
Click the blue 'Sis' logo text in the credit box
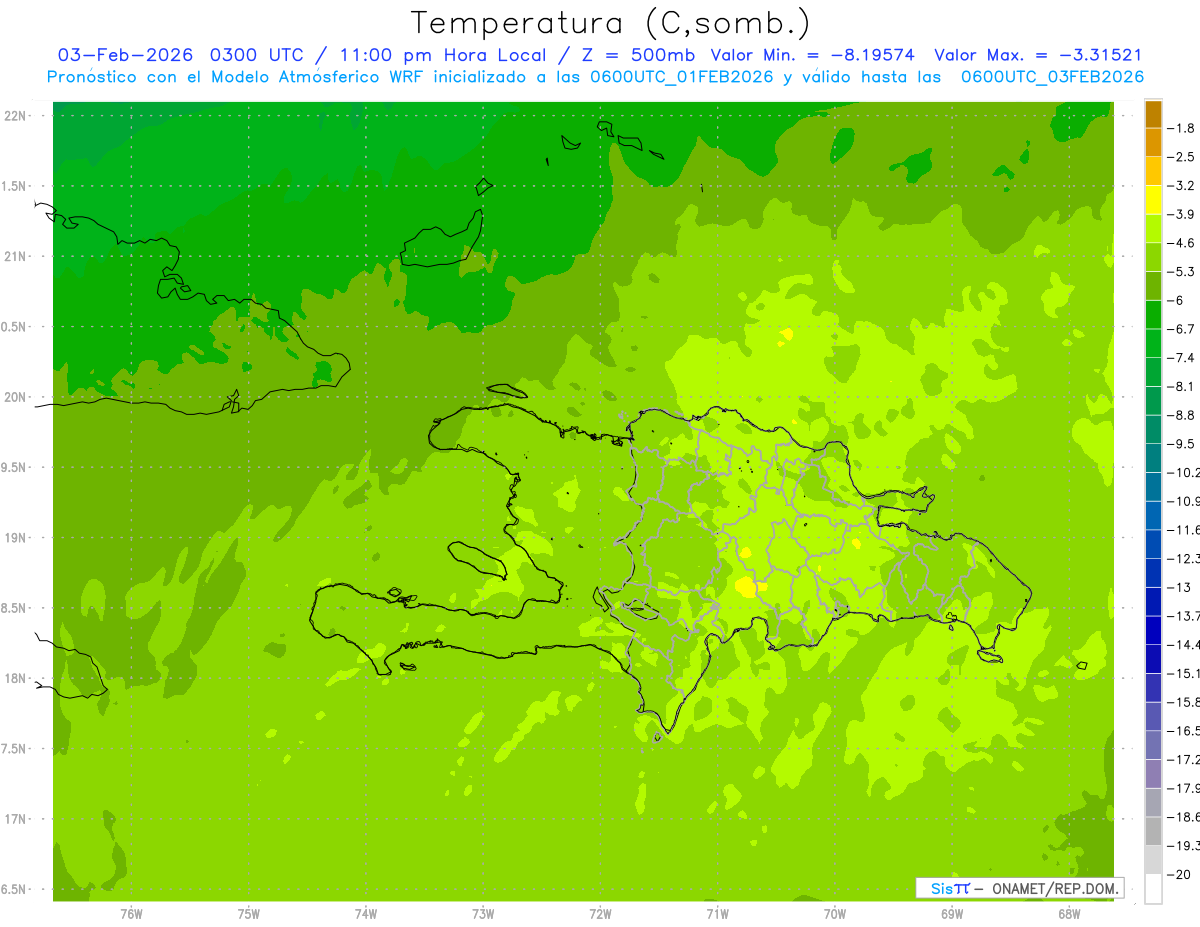[x=942, y=888]
